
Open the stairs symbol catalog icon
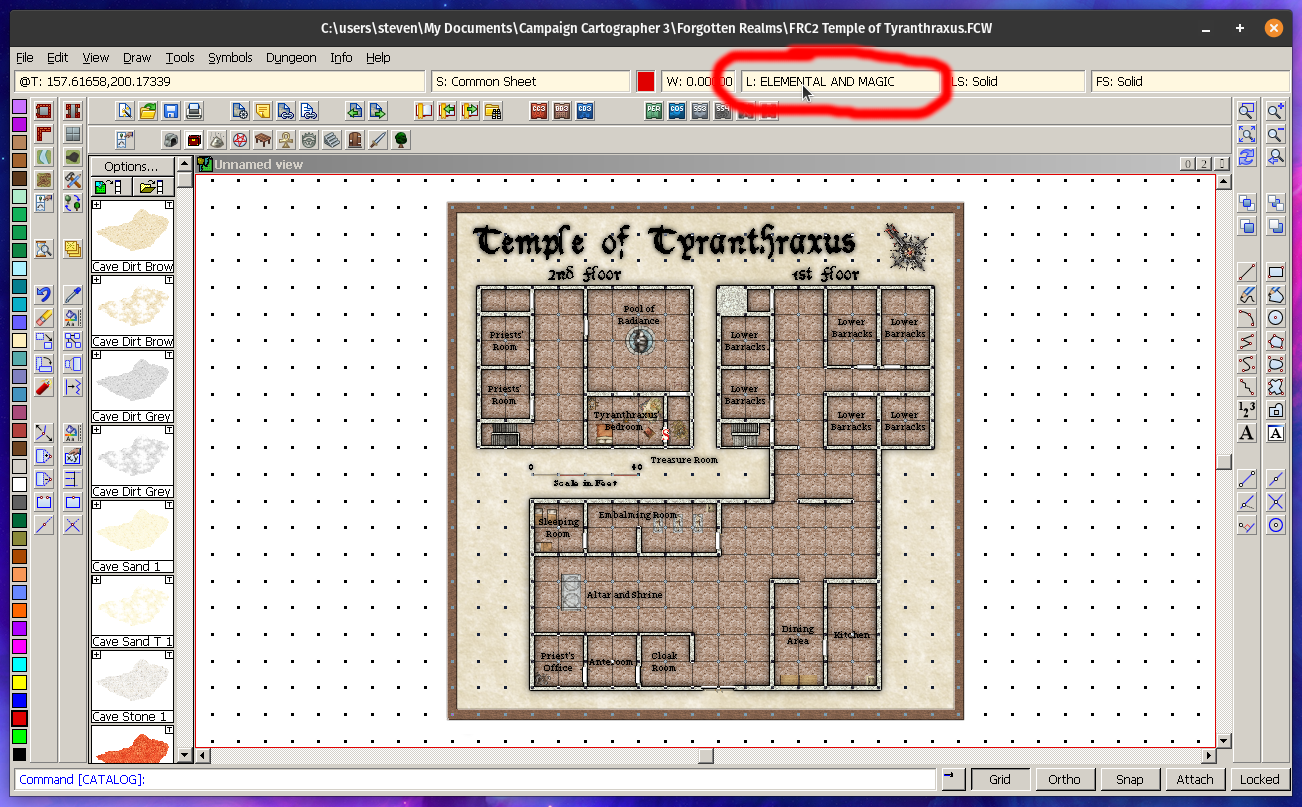[332, 140]
